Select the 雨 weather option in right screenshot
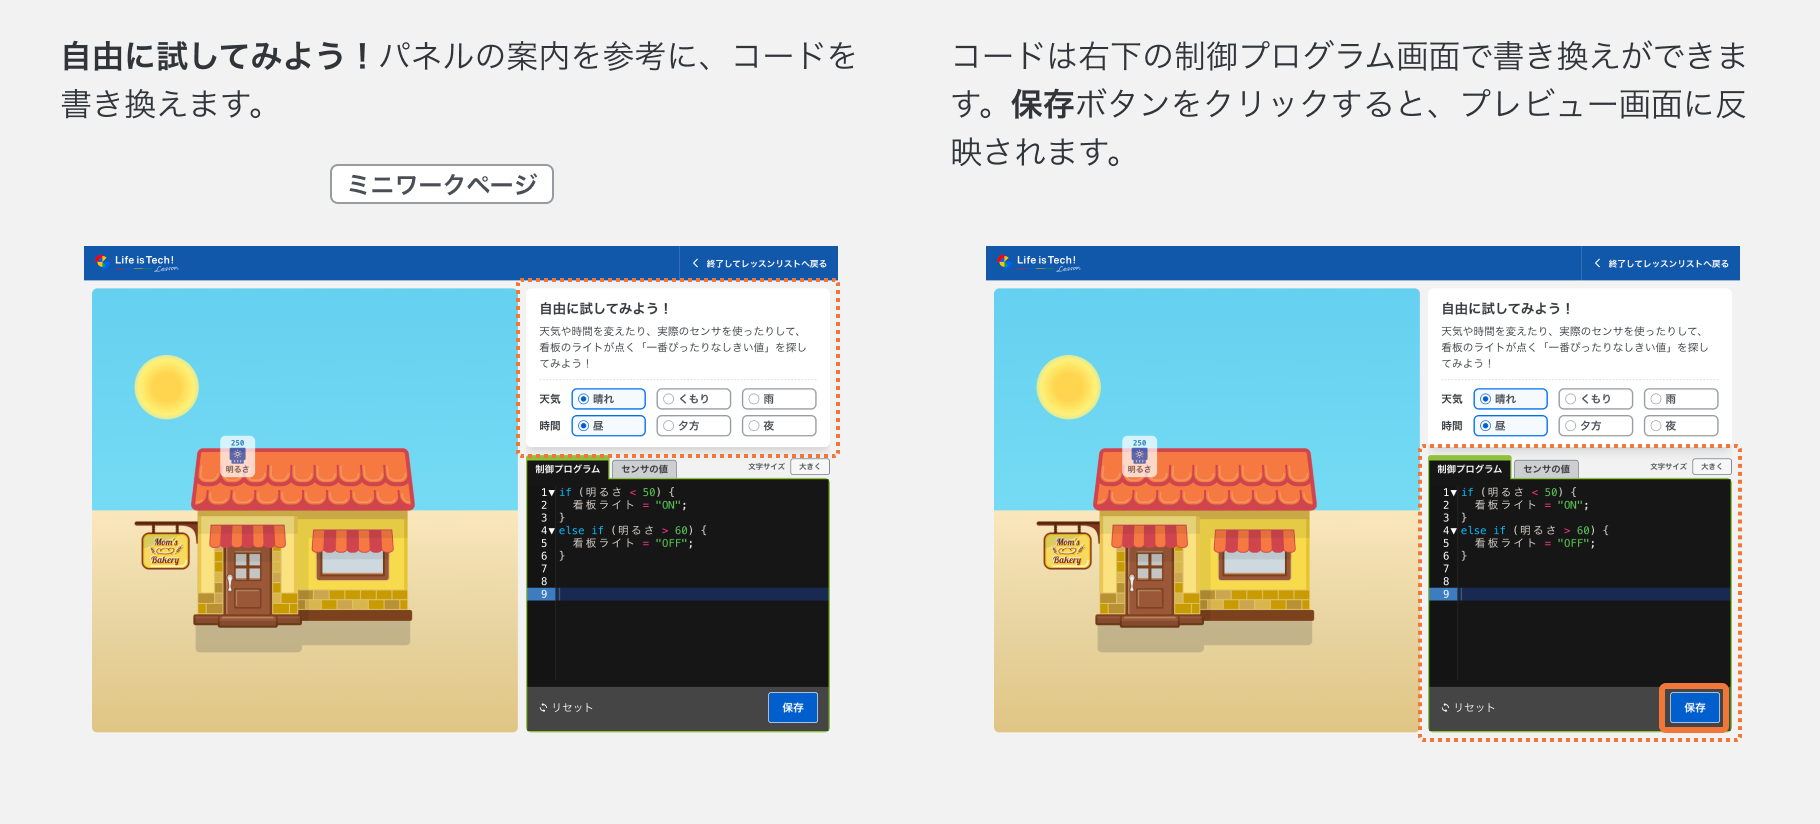The width and height of the screenshot is (1820, 824). point(1680,399)
